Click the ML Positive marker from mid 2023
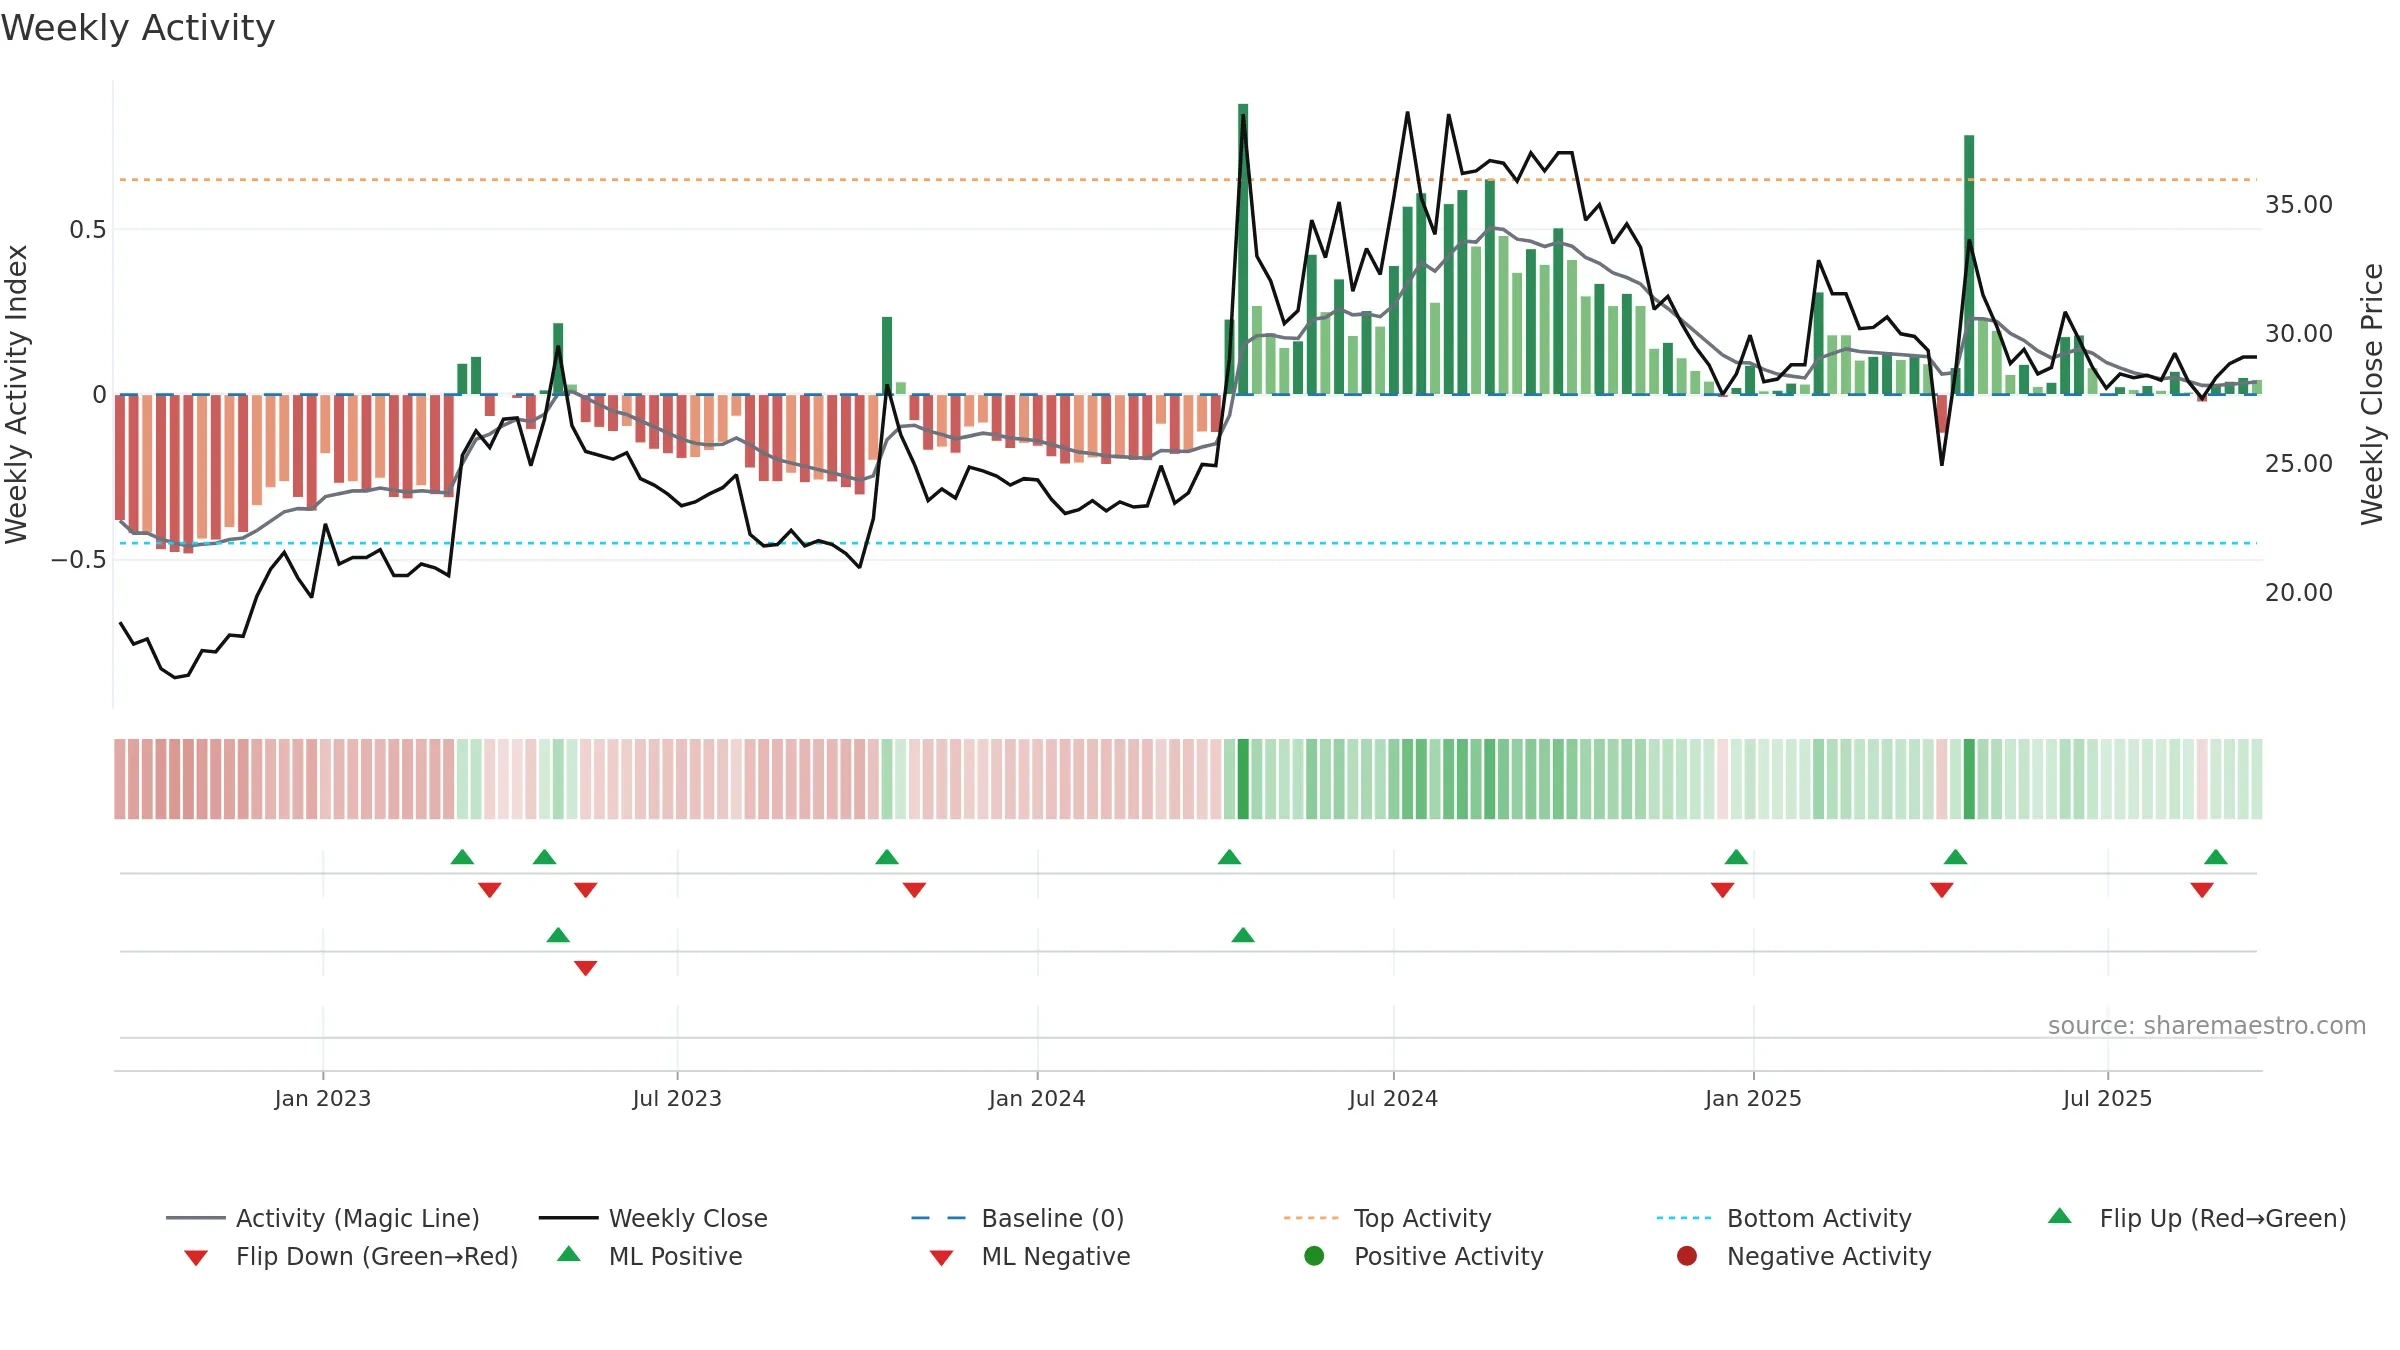The image size is (2400, 1350). (558, 935)
